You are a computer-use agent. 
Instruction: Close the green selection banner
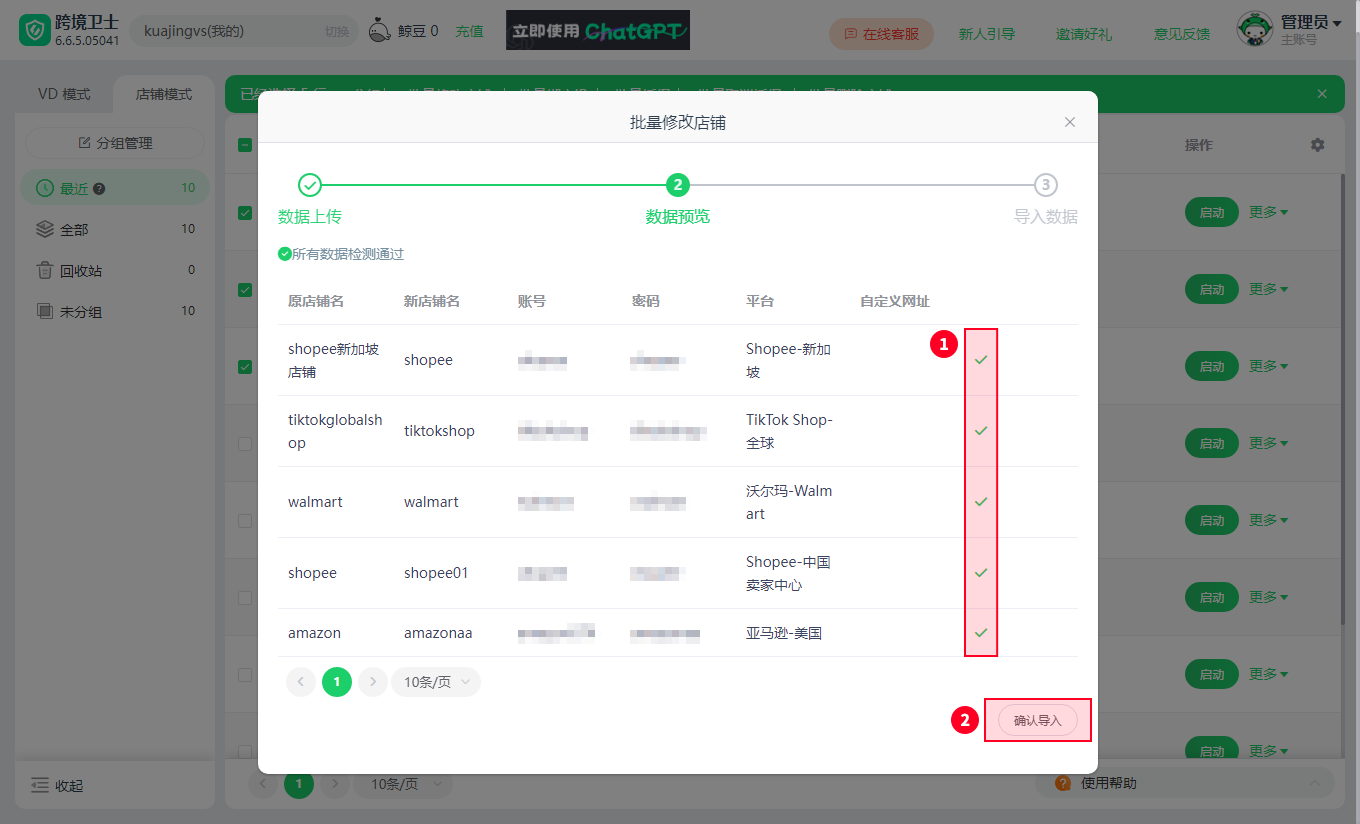tap(1322, 94)
